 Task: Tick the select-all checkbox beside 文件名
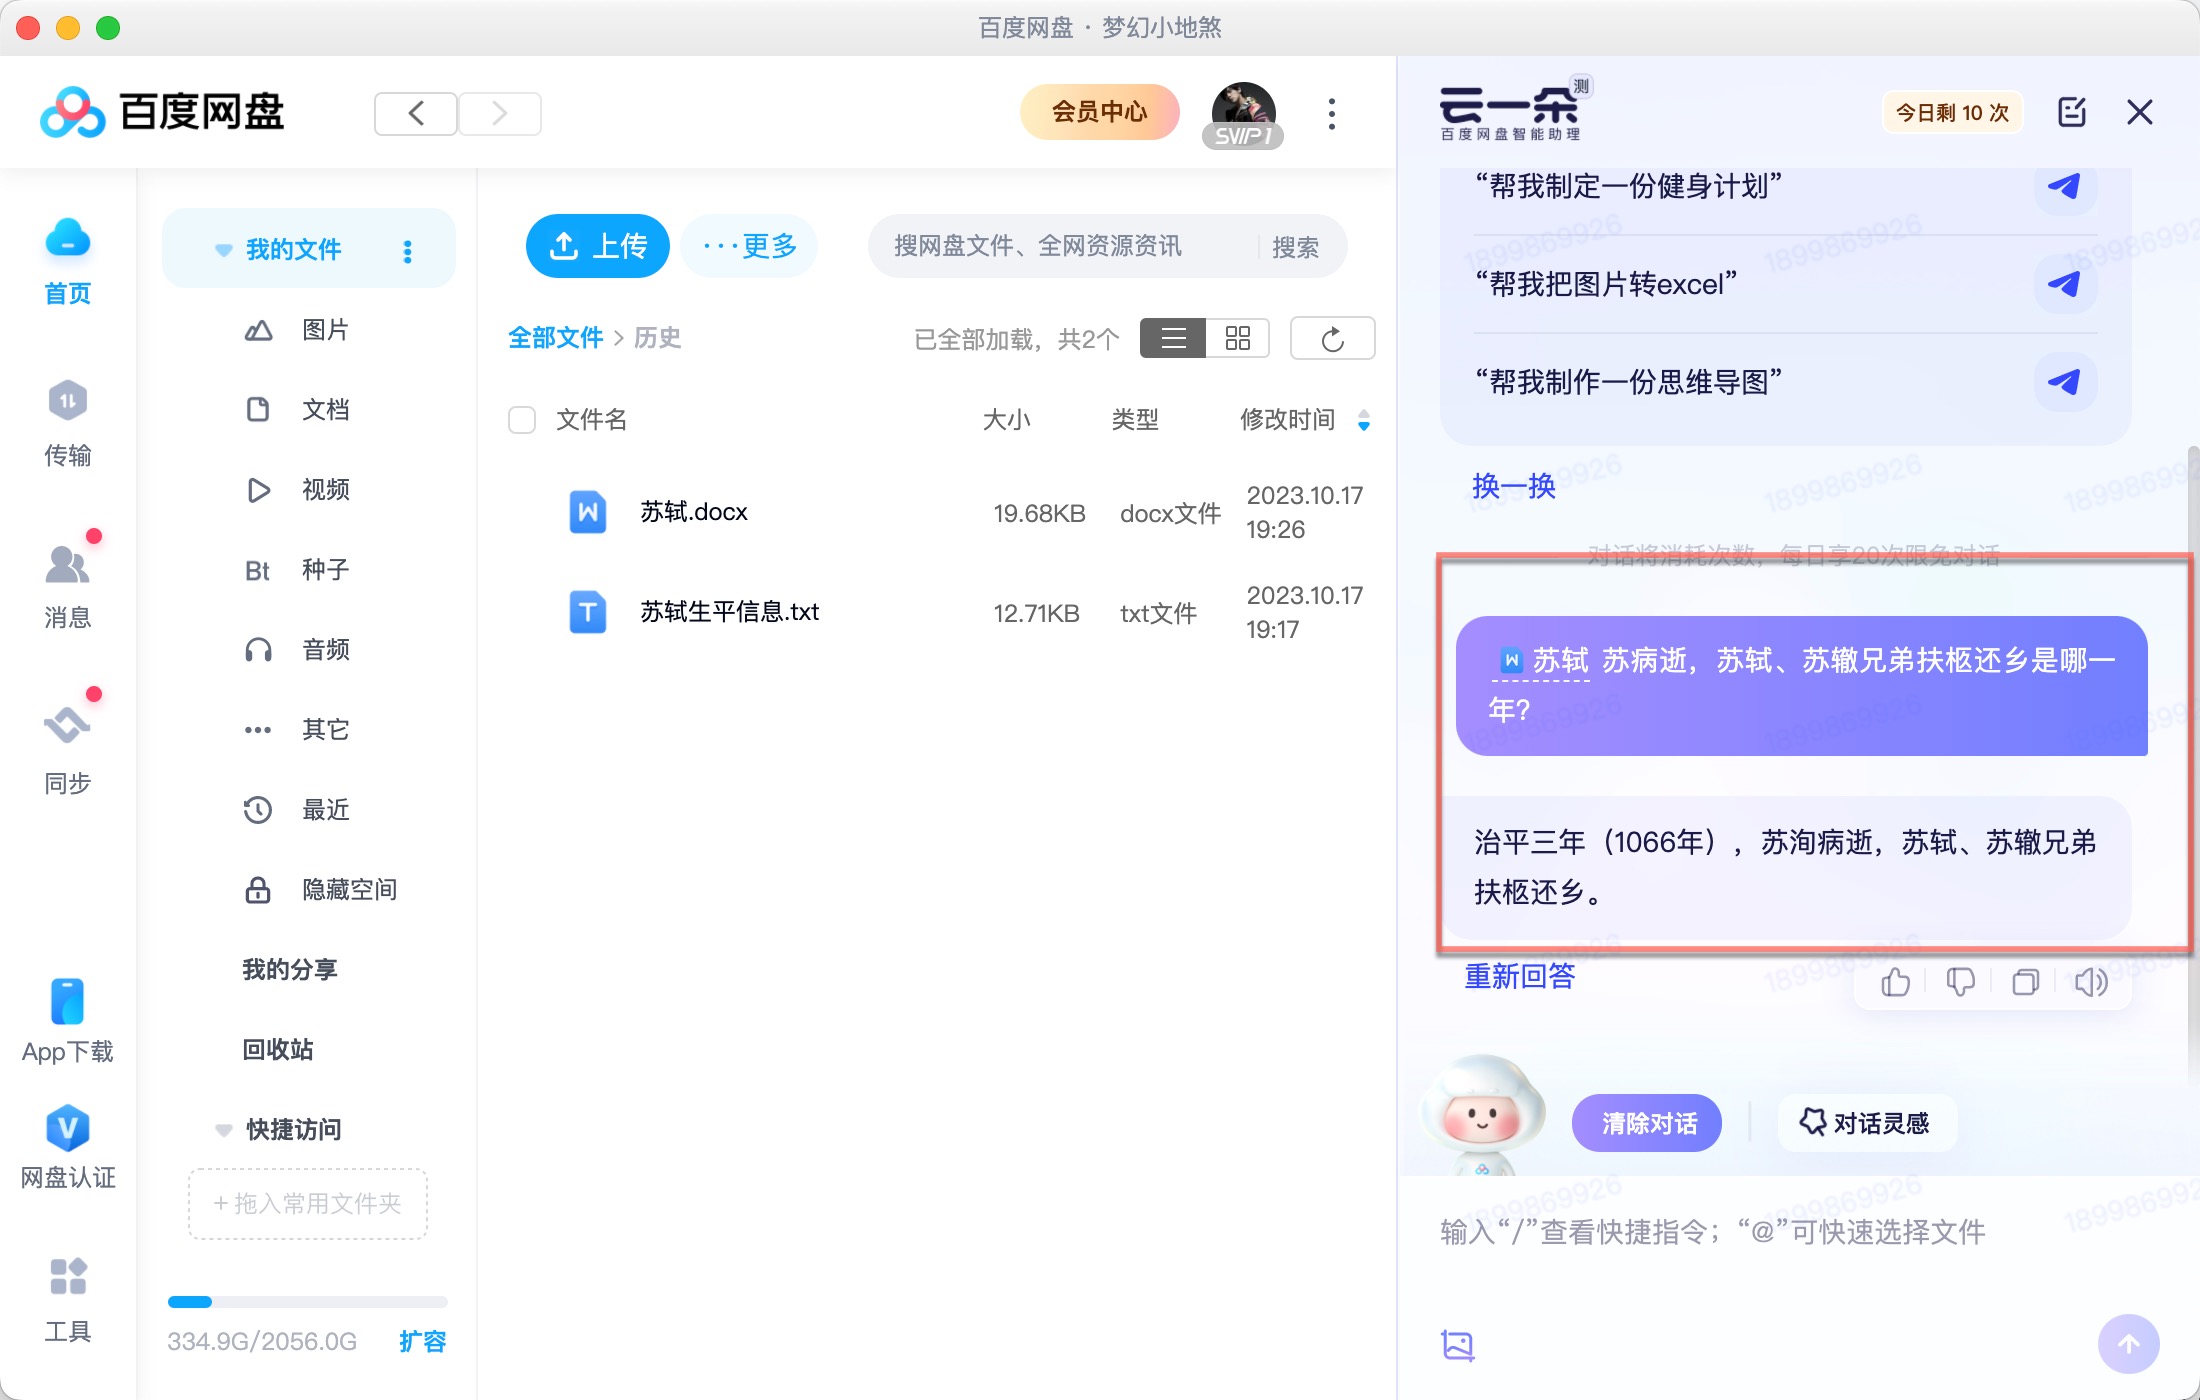click(522, 420)
